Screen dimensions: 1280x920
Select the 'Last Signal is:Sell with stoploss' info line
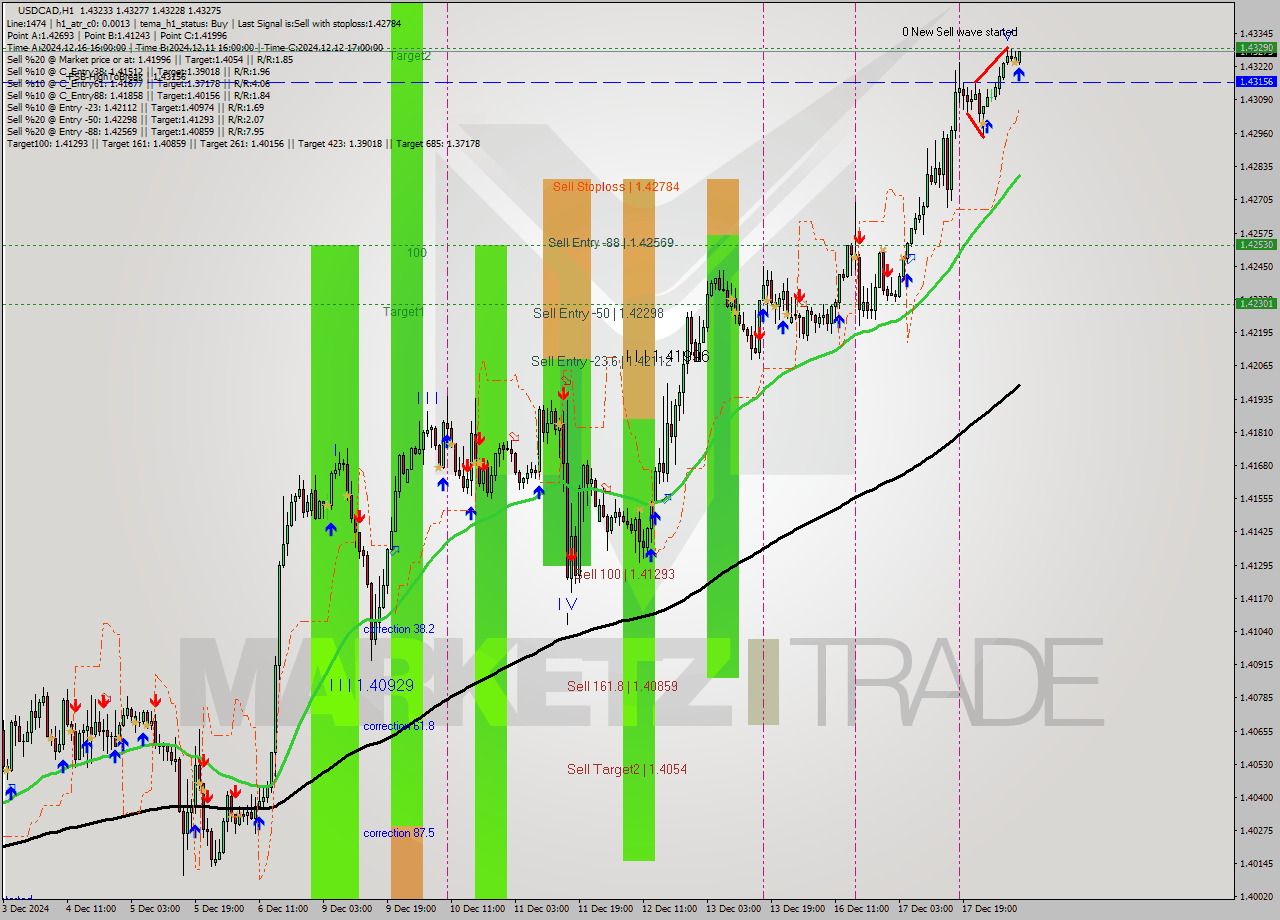321,23
